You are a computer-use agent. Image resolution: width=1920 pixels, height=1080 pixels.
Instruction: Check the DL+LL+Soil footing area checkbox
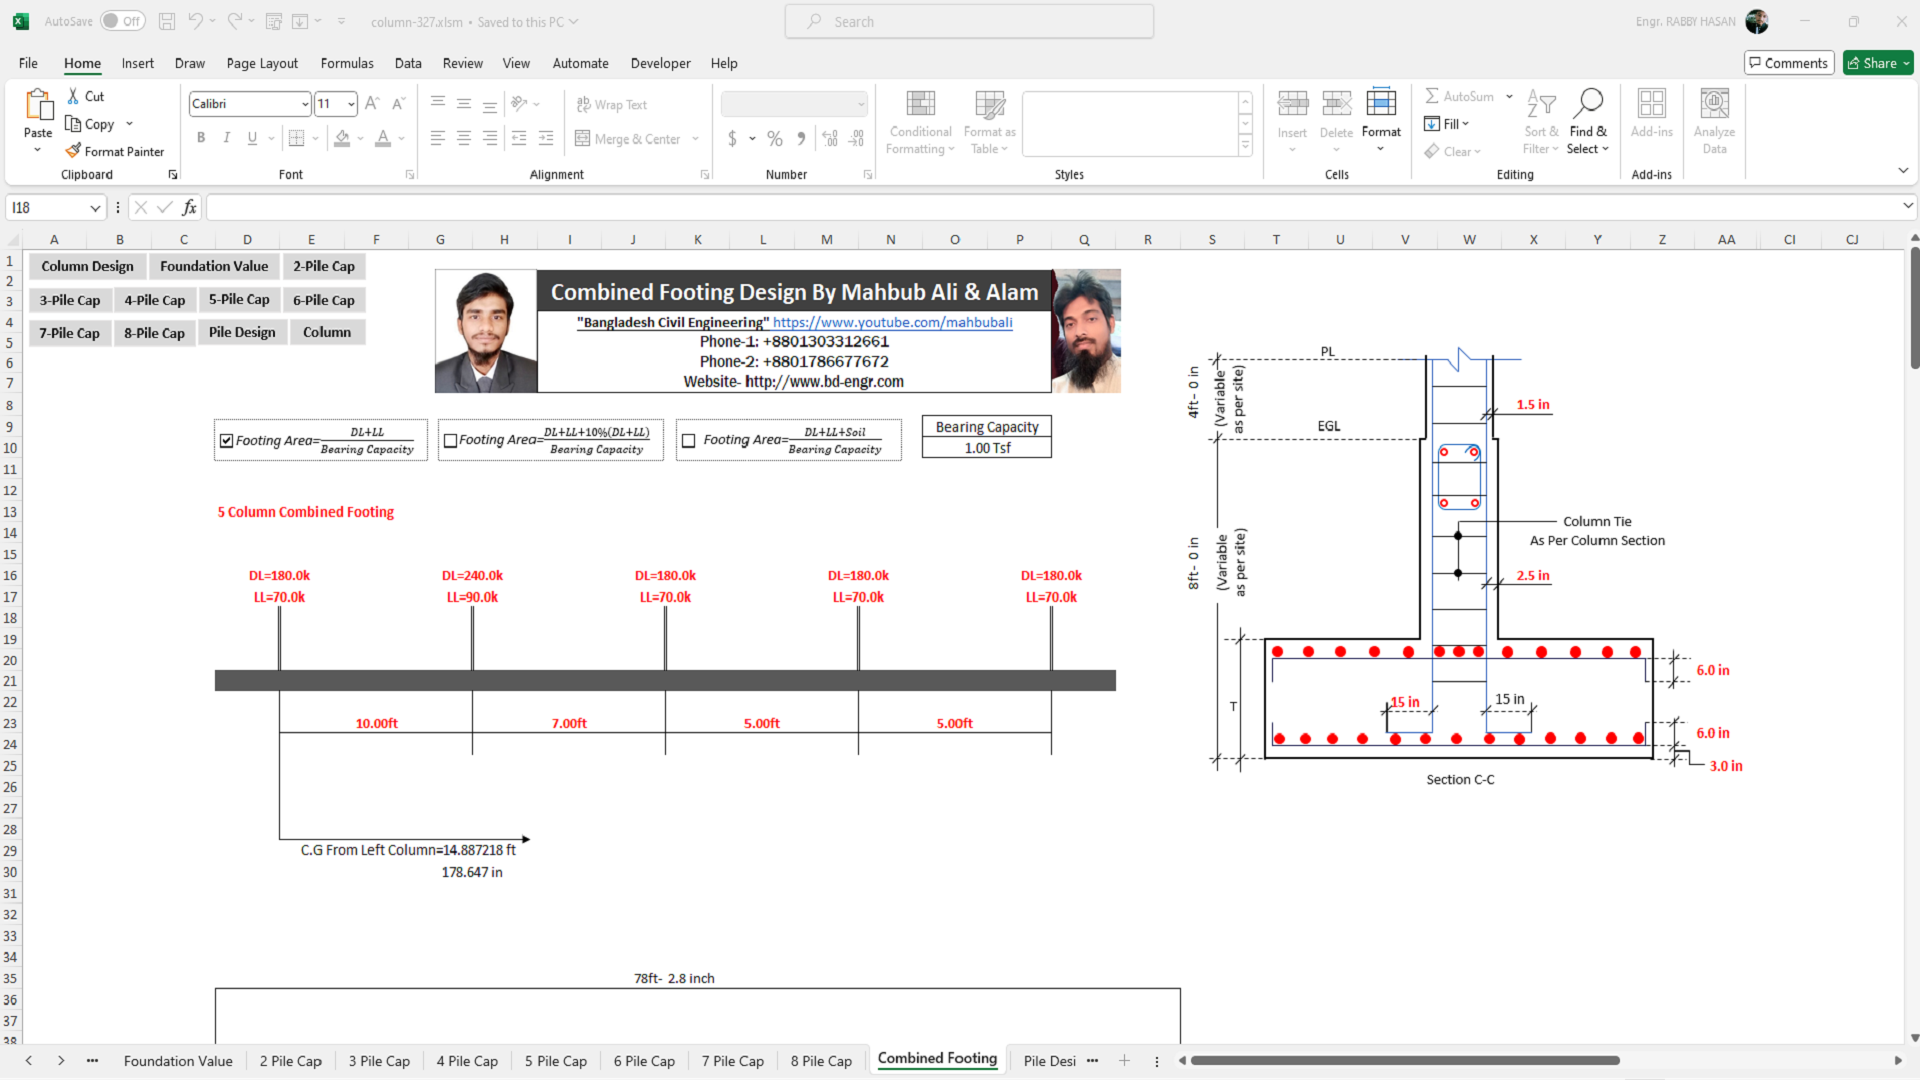pyautogui.click(x=689, y=441)
